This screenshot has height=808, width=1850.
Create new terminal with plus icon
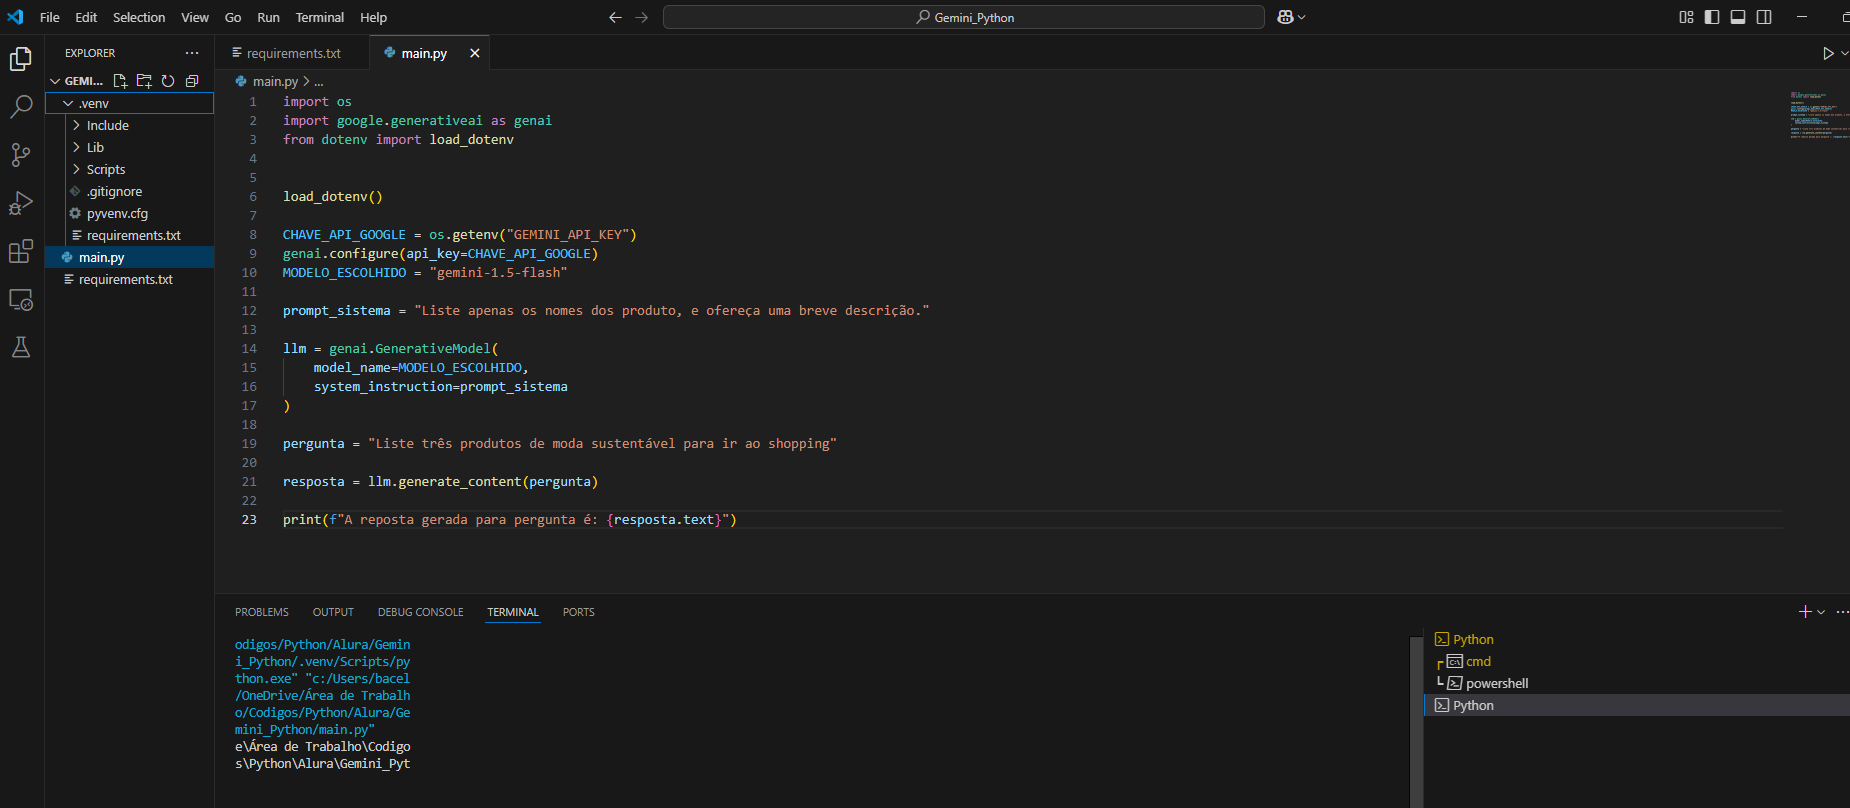(1805, 612)
